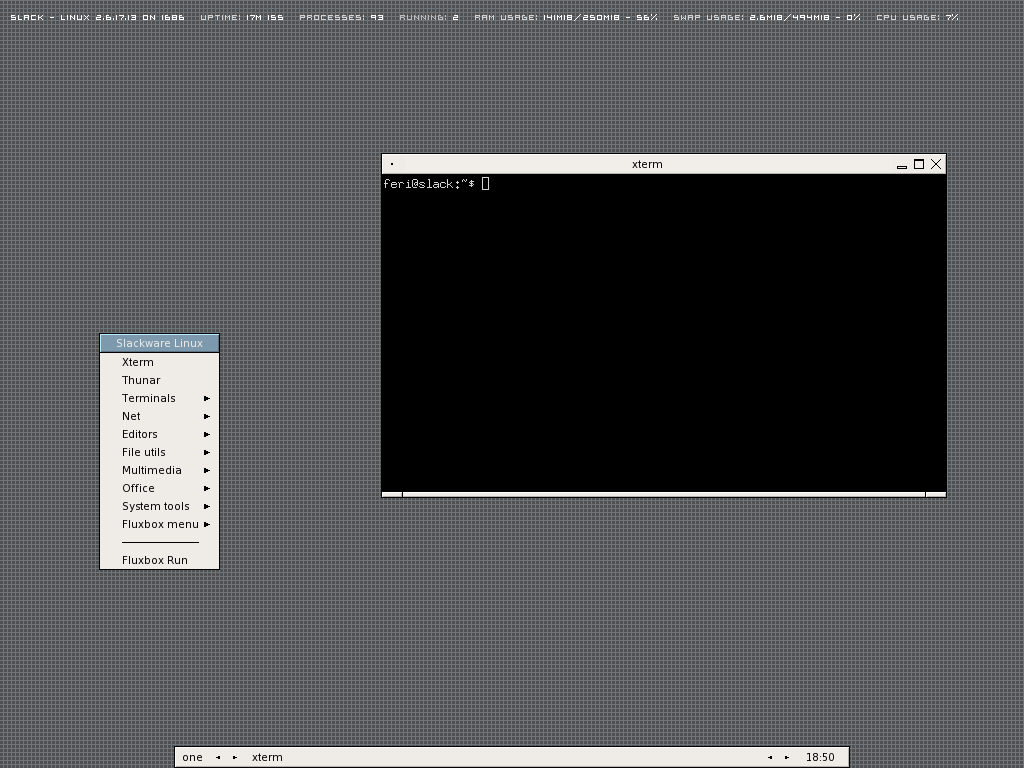Click the RAM usage status text
This screenshot has width=1024, height=768.
pos(566,17)
